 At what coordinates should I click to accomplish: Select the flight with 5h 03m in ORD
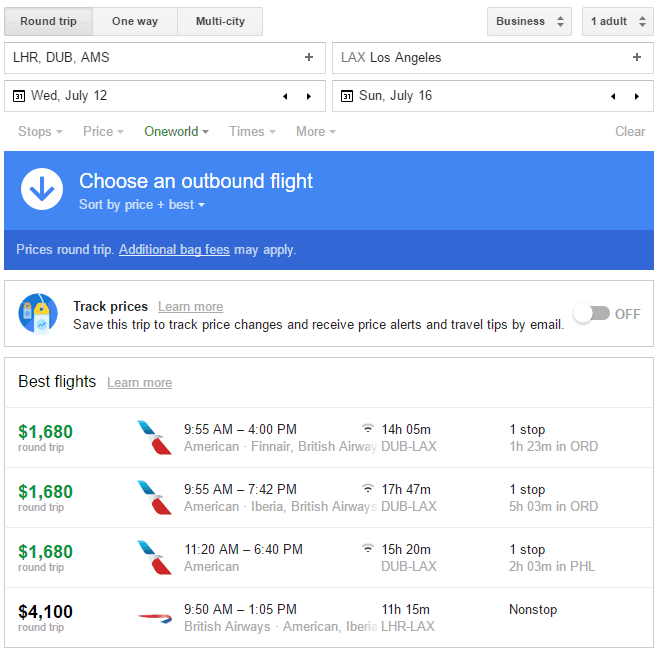click(329, 498)
